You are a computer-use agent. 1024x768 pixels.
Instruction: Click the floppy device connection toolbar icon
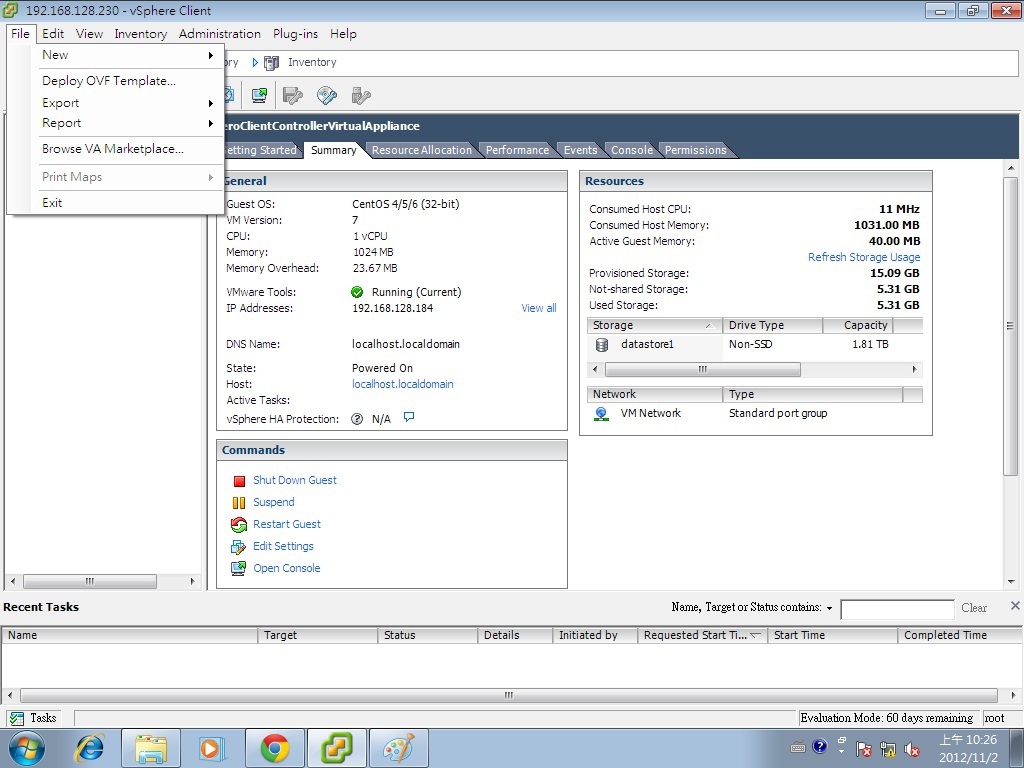(x=293, y=96)
